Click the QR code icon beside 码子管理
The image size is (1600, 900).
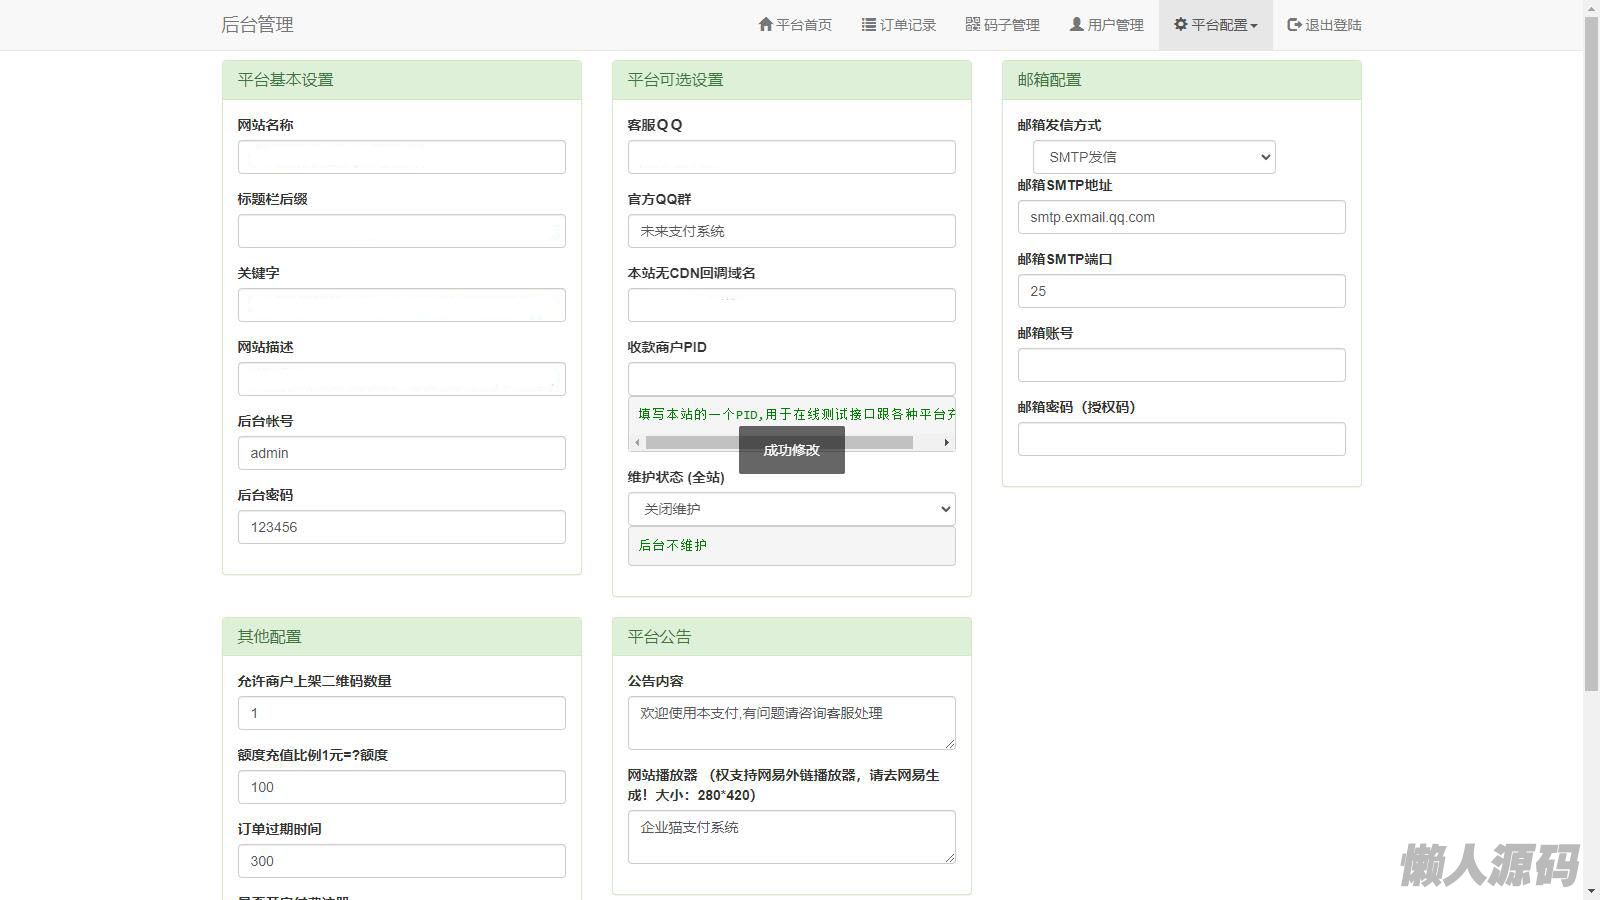point(973,24)
